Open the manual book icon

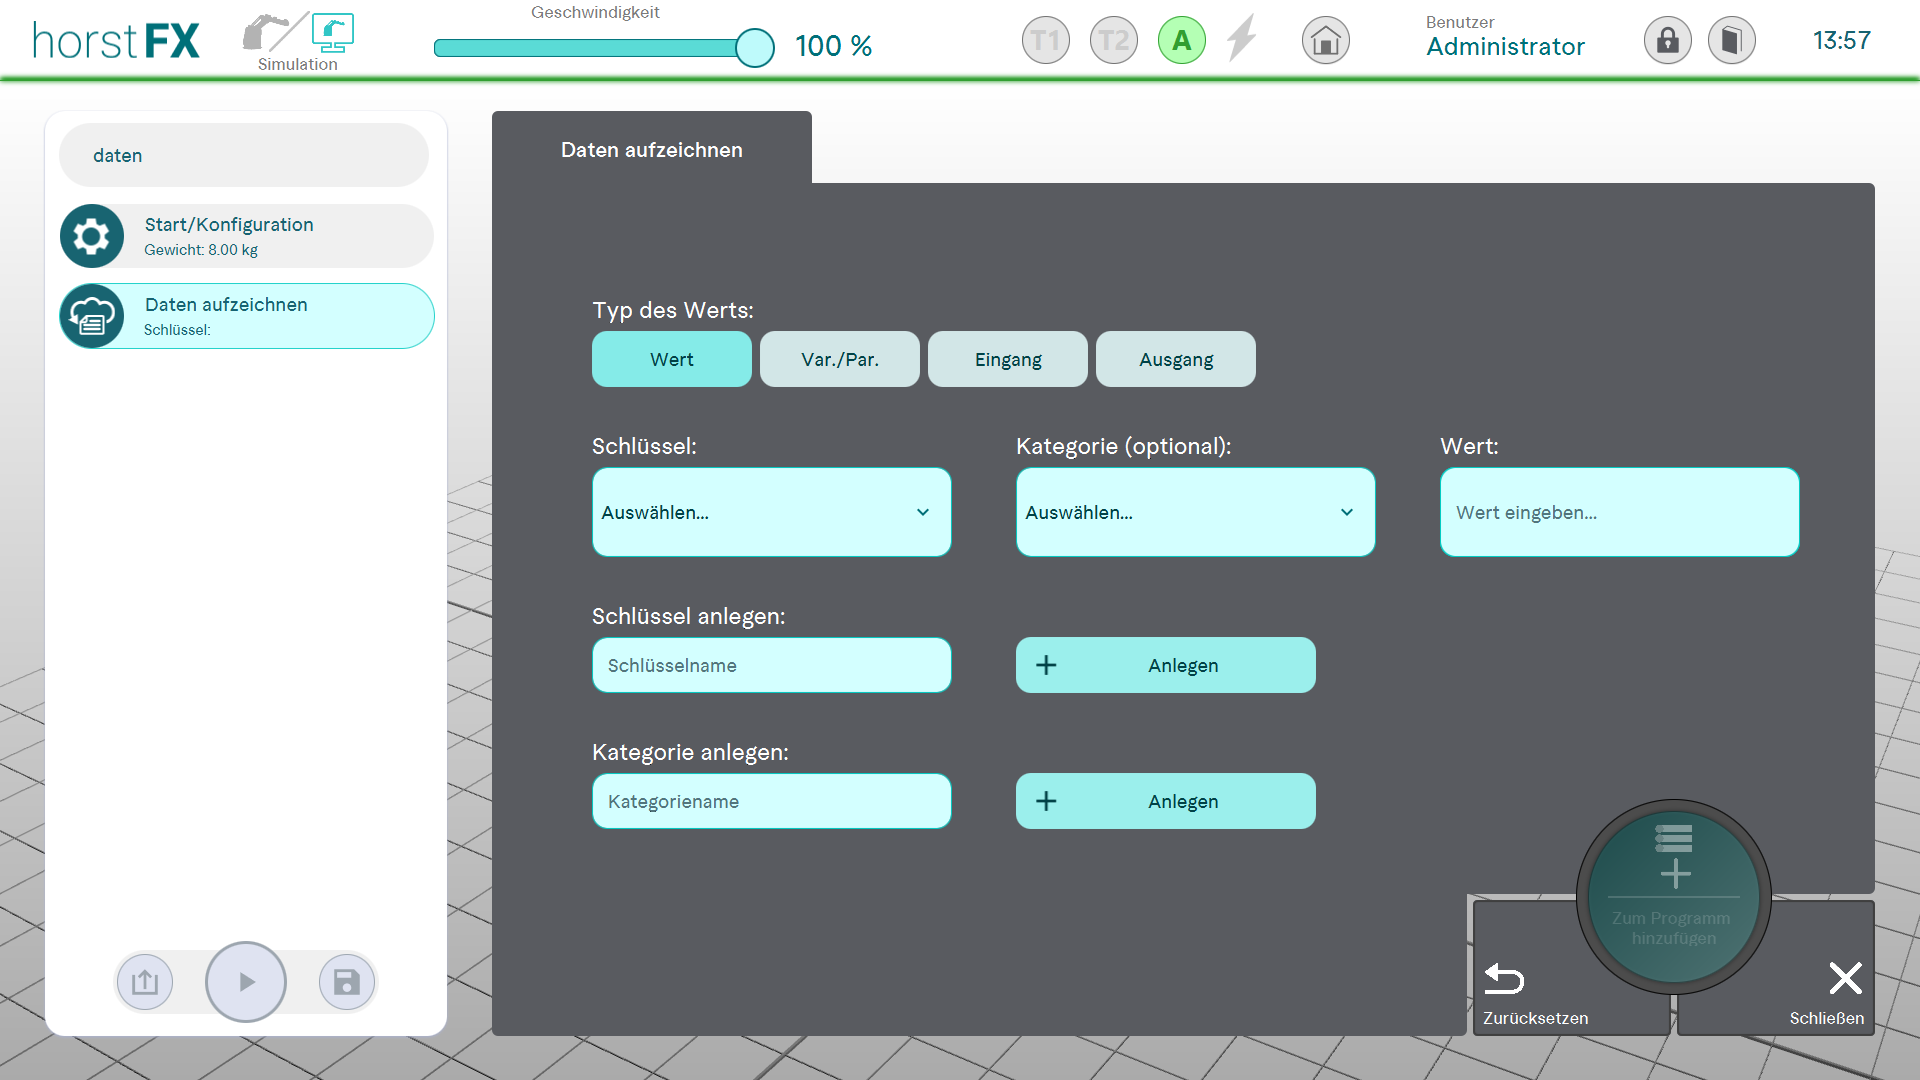point(1731,41)
